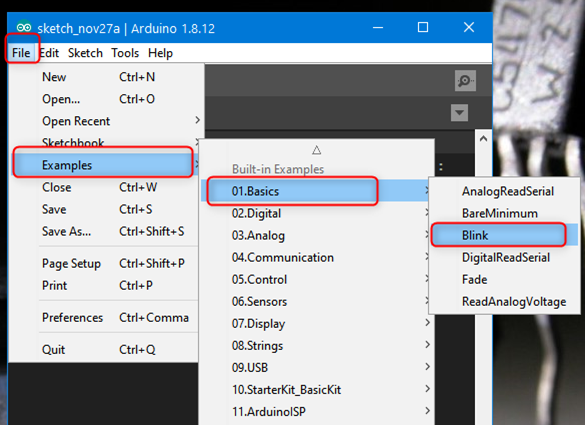Open the Help menu

tap(160, 53)
